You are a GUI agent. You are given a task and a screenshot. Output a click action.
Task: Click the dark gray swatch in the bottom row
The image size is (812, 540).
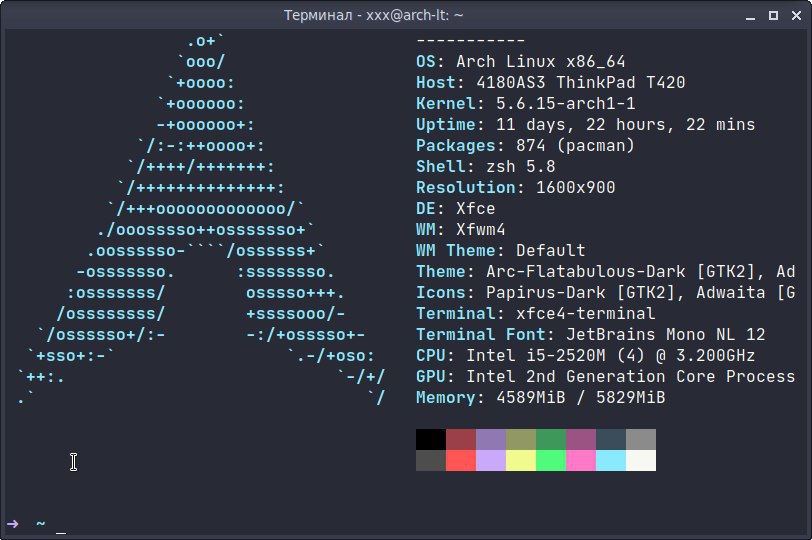[x=431, y=460]
